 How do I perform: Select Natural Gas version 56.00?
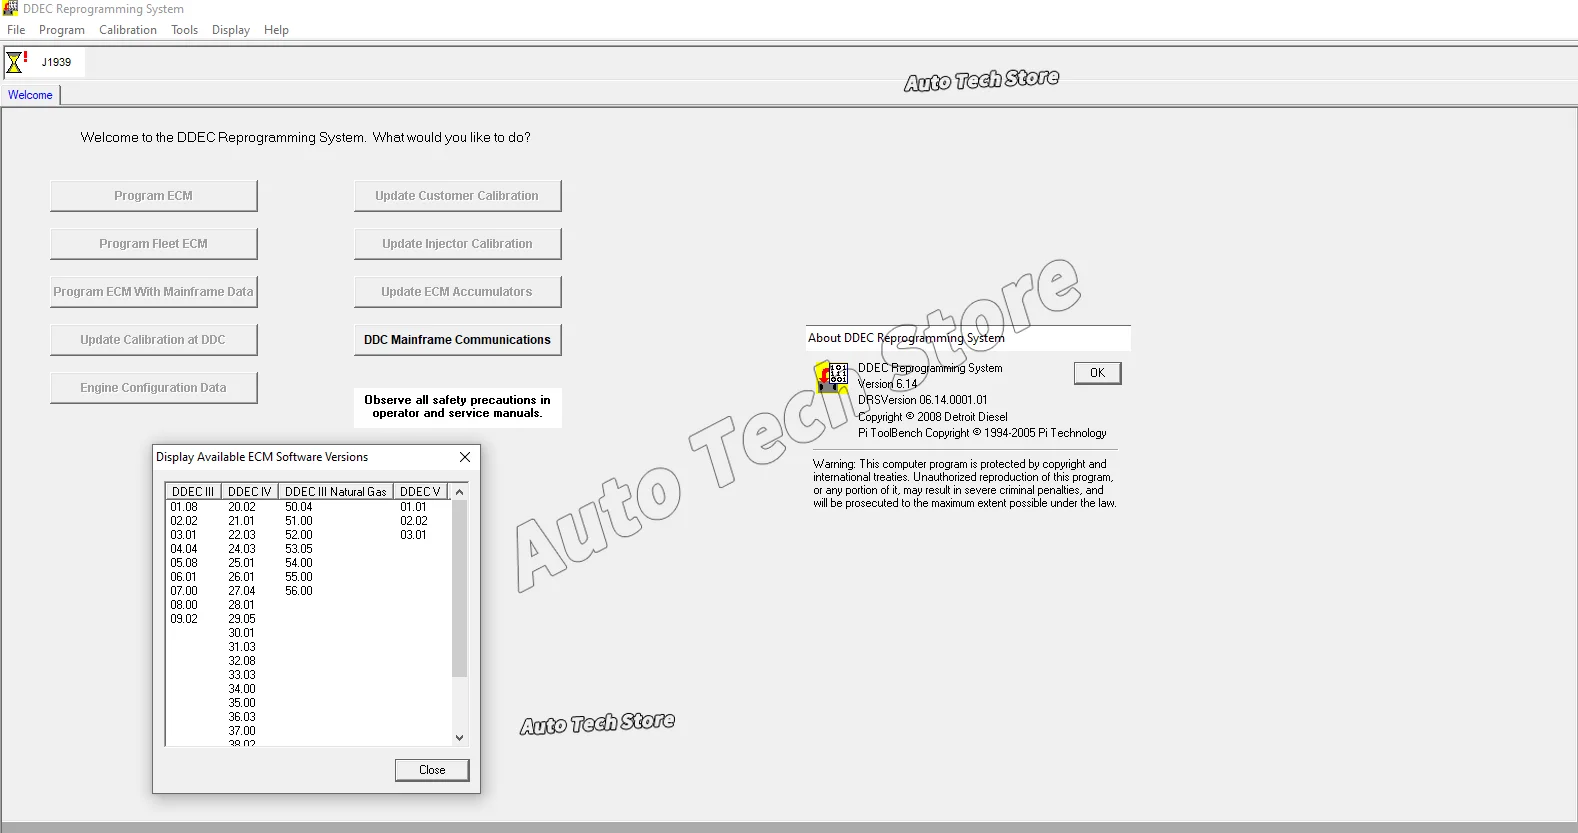click(x=299, y=591)
